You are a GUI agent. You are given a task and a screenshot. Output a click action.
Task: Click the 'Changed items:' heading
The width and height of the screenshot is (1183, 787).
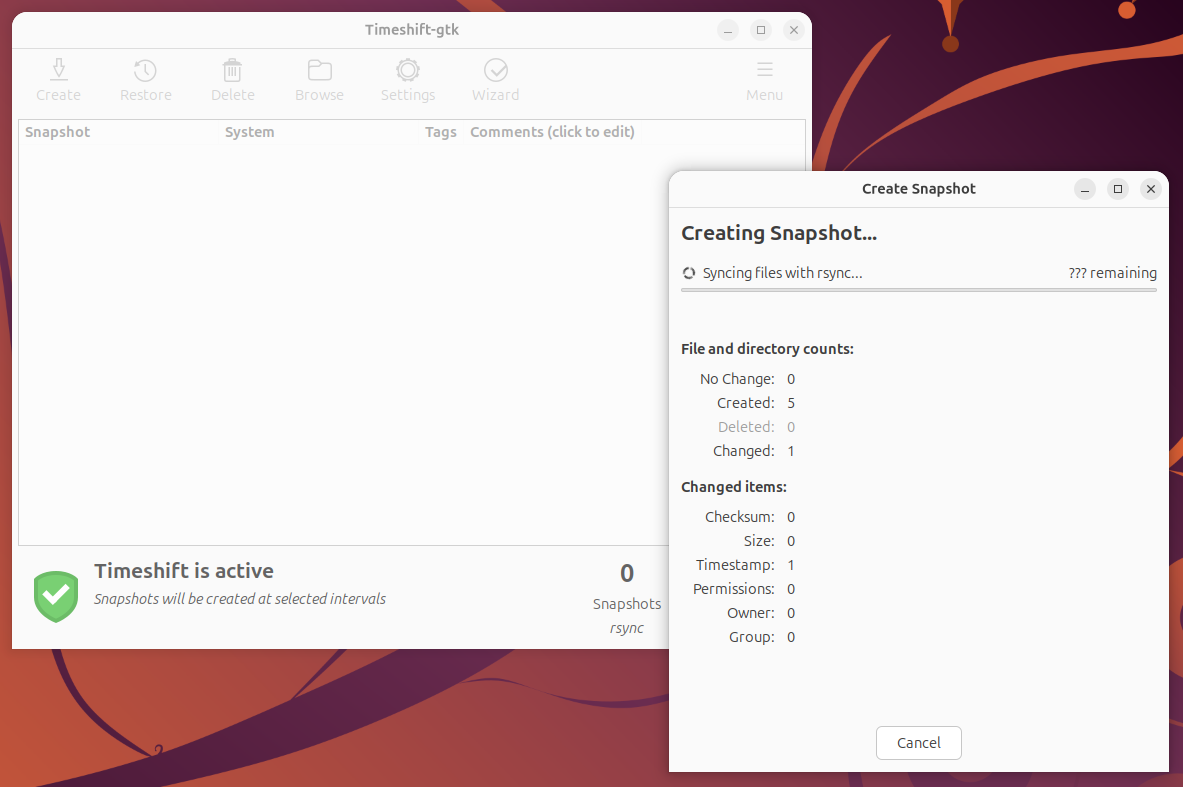pyautogui.click(x=733, y=487)
